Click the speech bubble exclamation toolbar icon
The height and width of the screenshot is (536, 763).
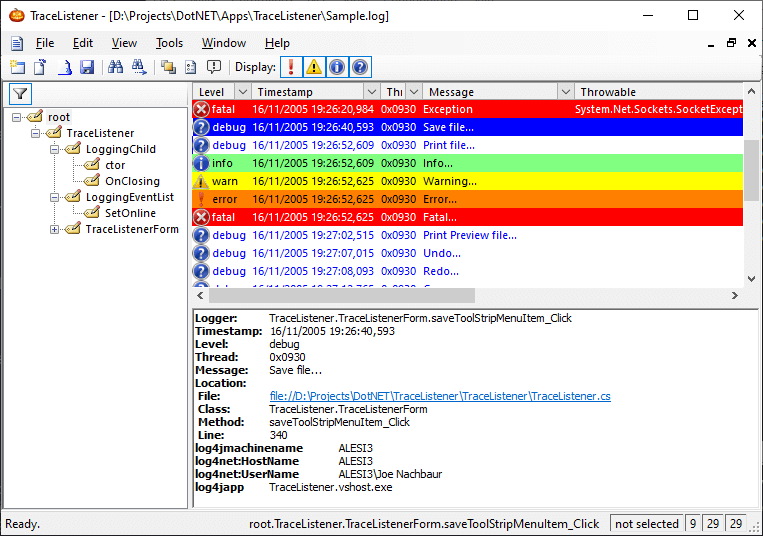[214, 67]
